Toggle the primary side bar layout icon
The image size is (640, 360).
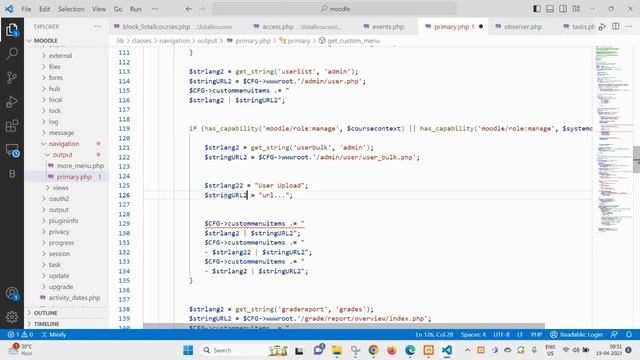(x=537, y=9)
